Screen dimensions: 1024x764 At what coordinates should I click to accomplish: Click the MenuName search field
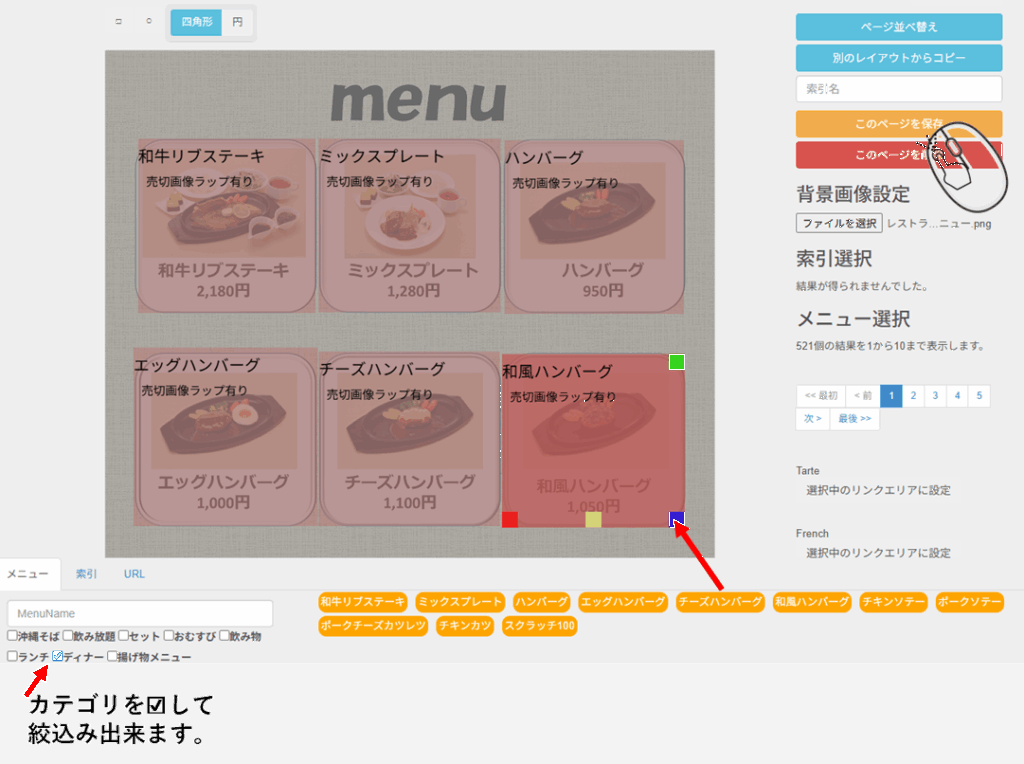pyautogui.click(x=140, y=613)
